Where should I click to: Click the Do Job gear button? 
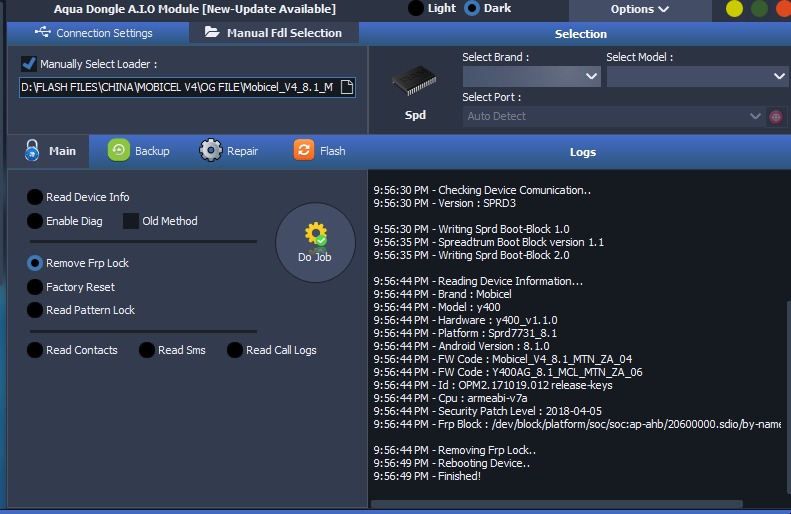(x=315, y=243)
